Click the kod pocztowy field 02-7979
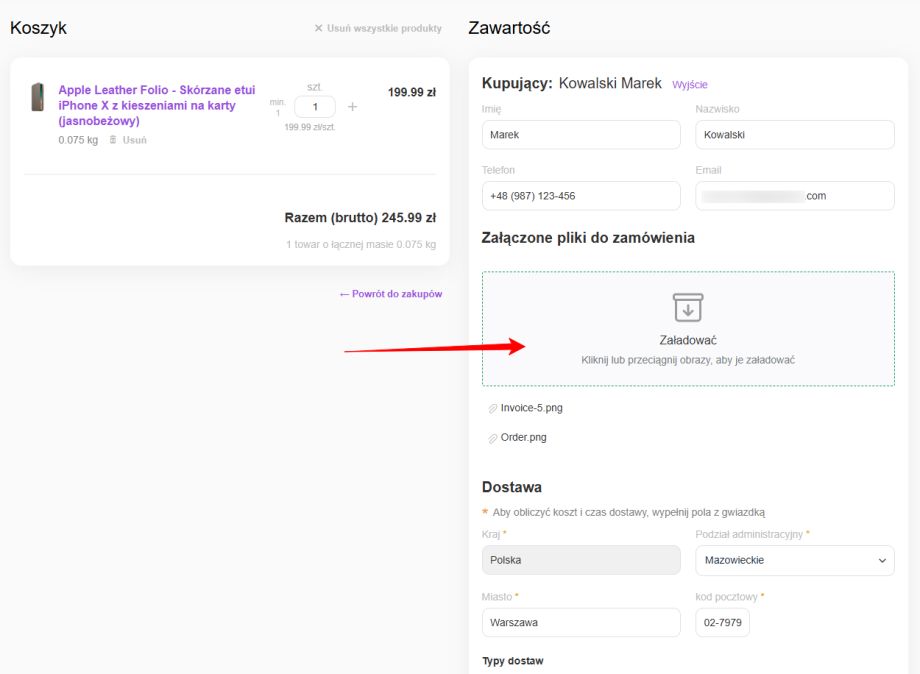Screen dimensions: 920x674 coord(722,622)
